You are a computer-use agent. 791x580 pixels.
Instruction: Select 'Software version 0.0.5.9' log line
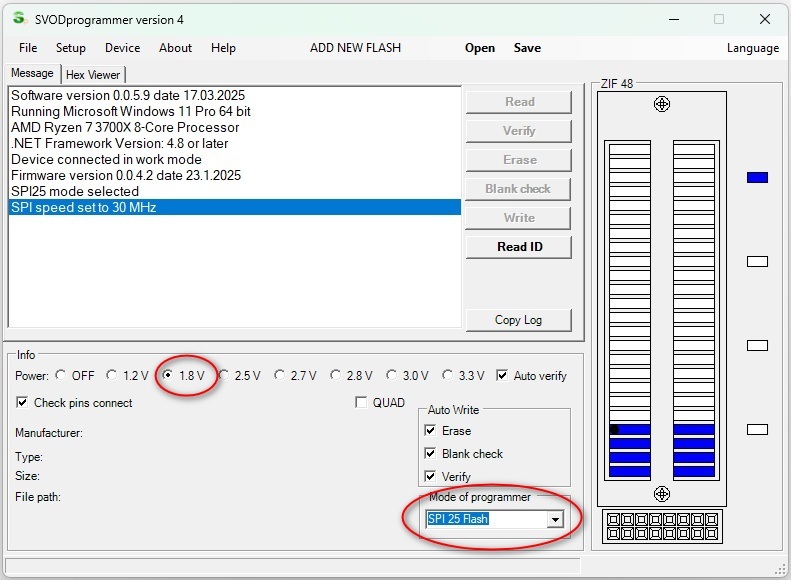click(235, 95)
